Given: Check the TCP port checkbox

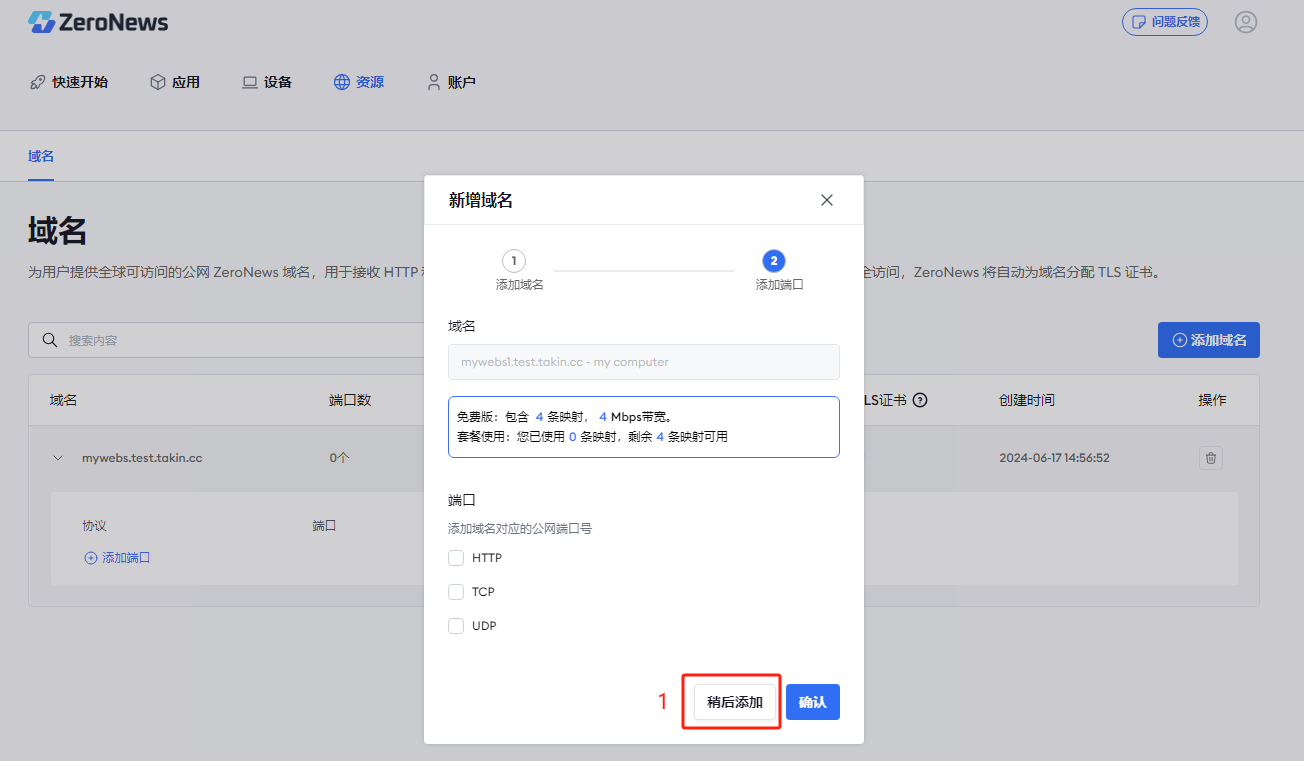Looking at the screenshot, I should [x=456, y=592].
